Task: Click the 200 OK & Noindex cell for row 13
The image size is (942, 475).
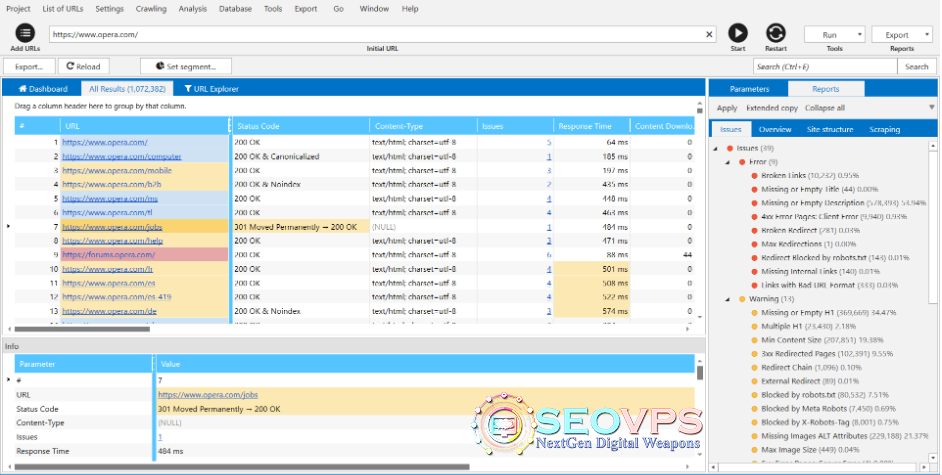Action: pyautogui.click(x=300, y=311)
